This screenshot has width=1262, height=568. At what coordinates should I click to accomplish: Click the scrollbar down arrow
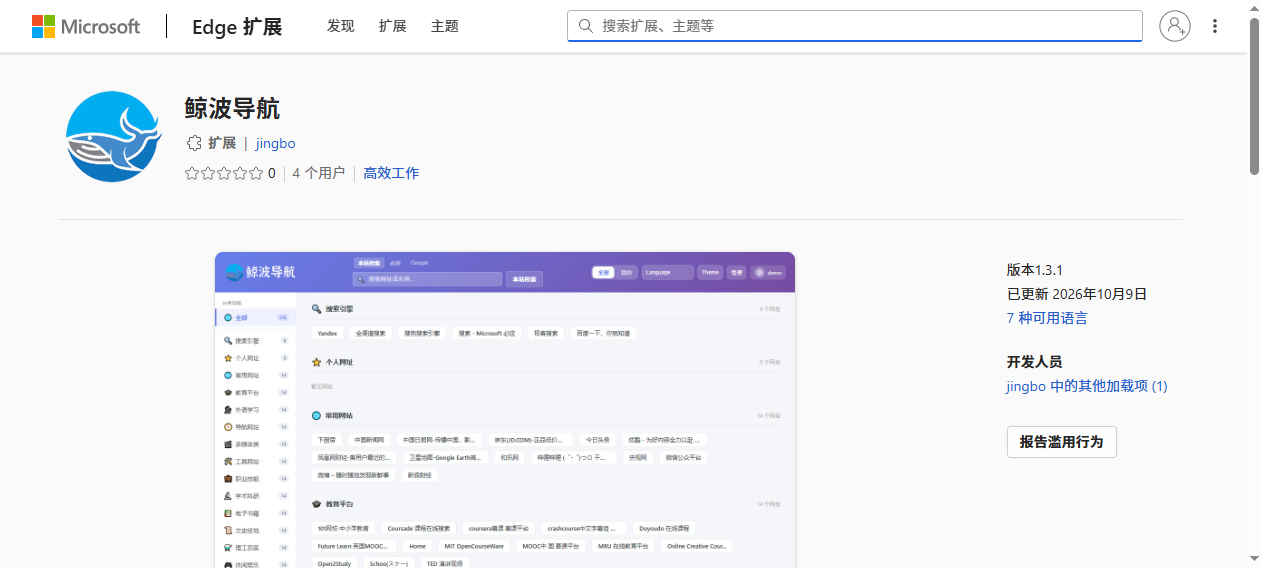pyautogui.click(x=1254, y=558)
